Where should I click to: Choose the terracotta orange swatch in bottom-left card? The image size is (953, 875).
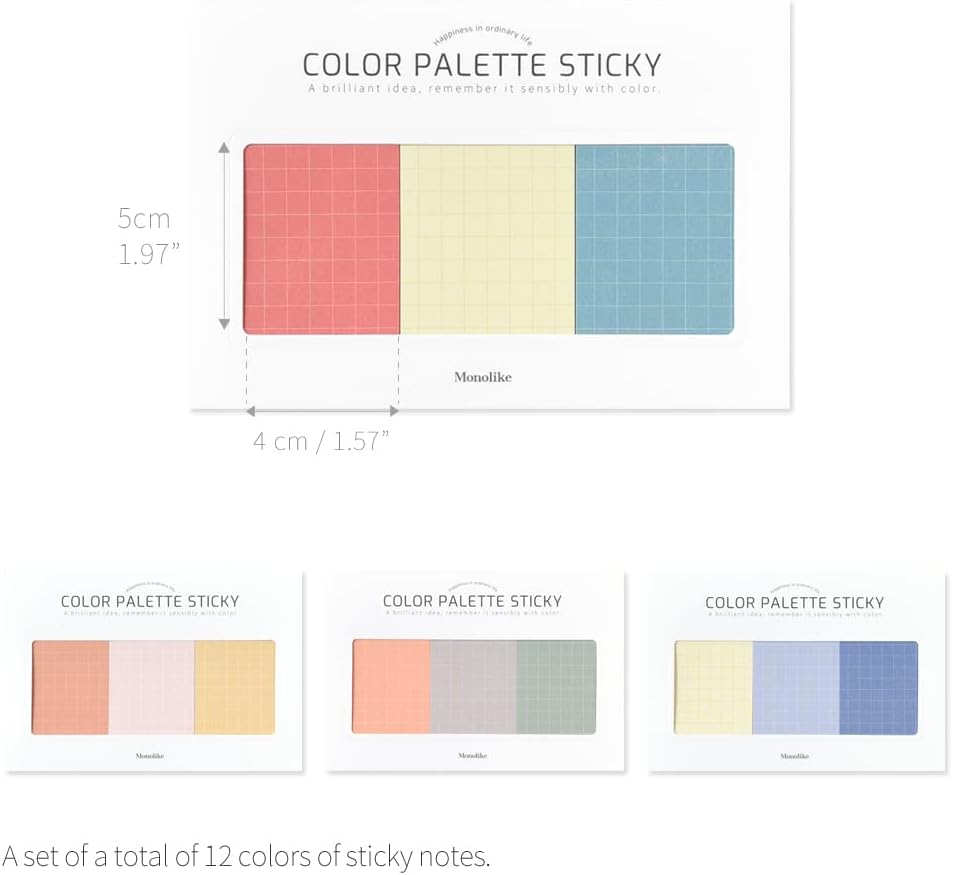[70, 687]
